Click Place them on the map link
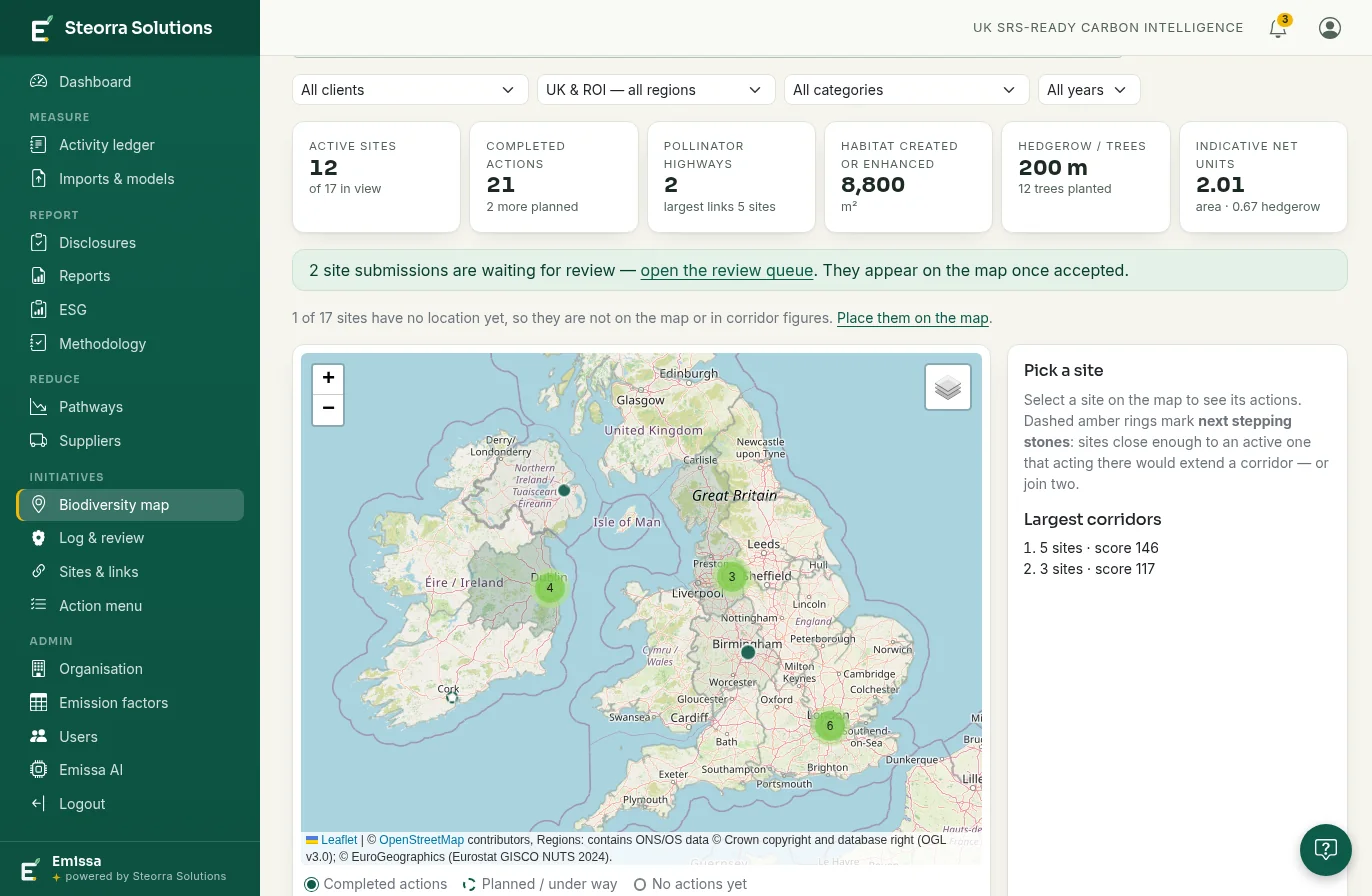 912,318
